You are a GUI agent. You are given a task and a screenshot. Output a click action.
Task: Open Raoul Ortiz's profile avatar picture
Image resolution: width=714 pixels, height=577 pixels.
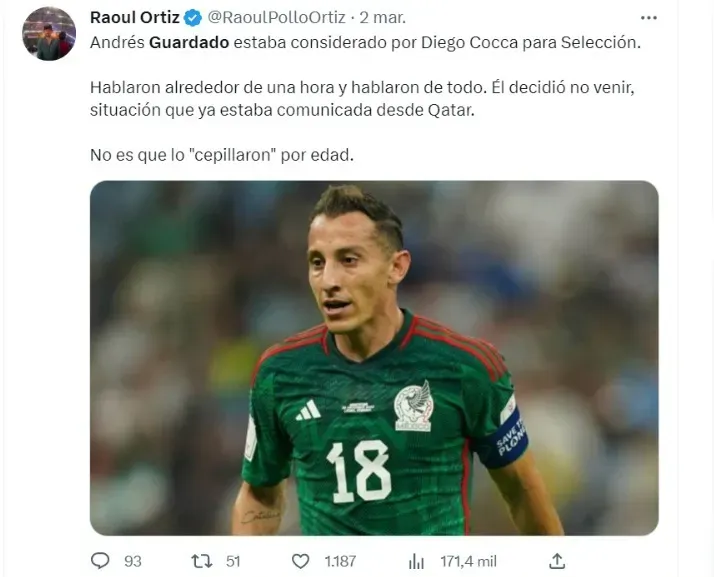pos(49,34)
